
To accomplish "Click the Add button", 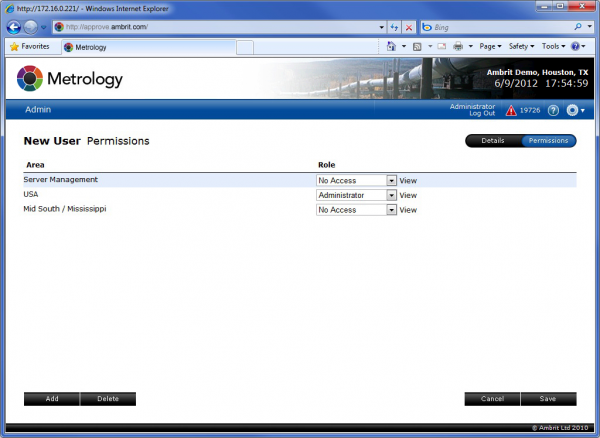I will (52, 399).
